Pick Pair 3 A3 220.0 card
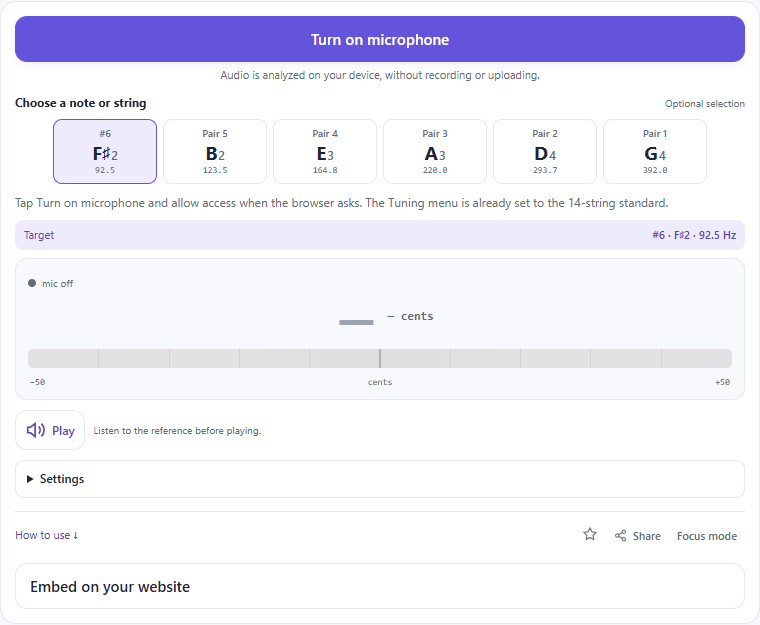The width and height of the screenshot is (760, 625). [435, 151]
